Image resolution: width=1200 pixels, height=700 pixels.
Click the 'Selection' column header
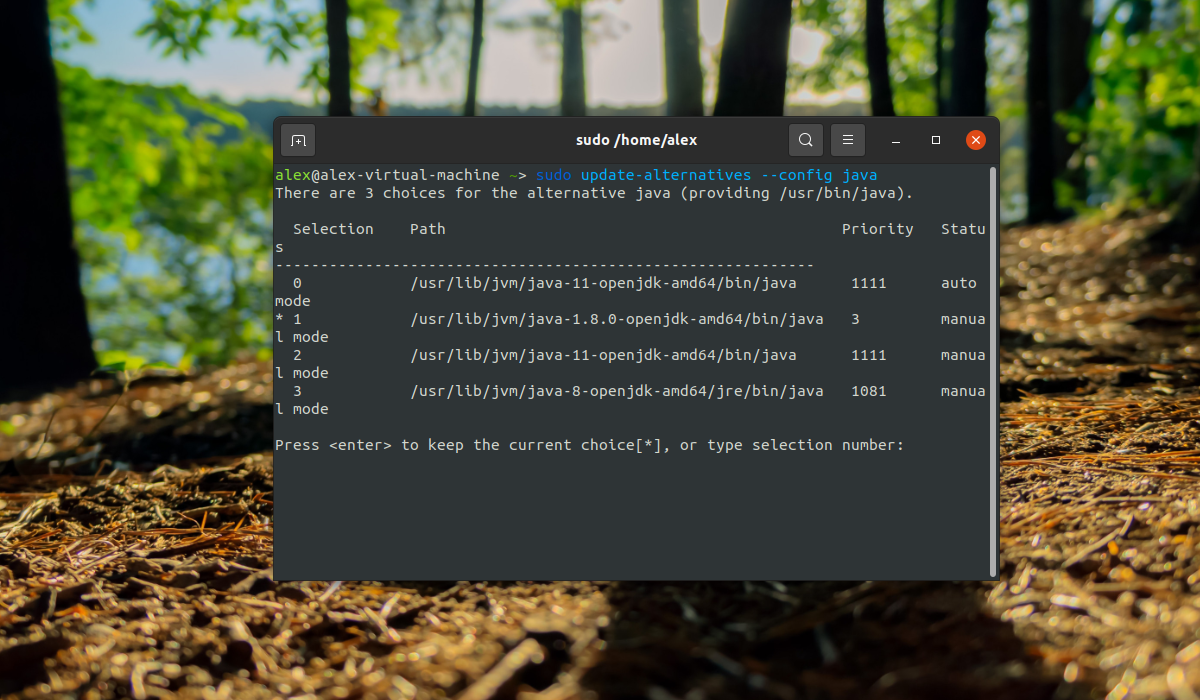[x=333, y=229]
